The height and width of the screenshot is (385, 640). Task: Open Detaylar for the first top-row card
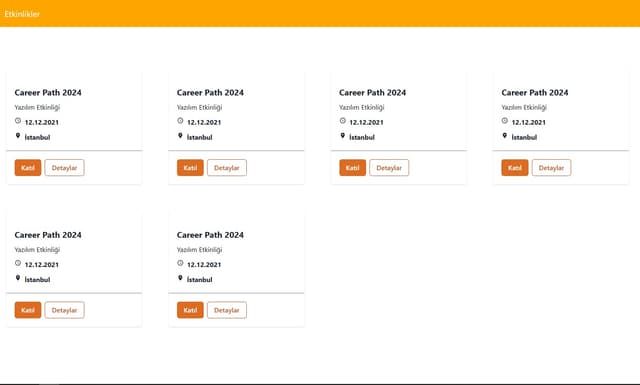click(x=64, y=168)
